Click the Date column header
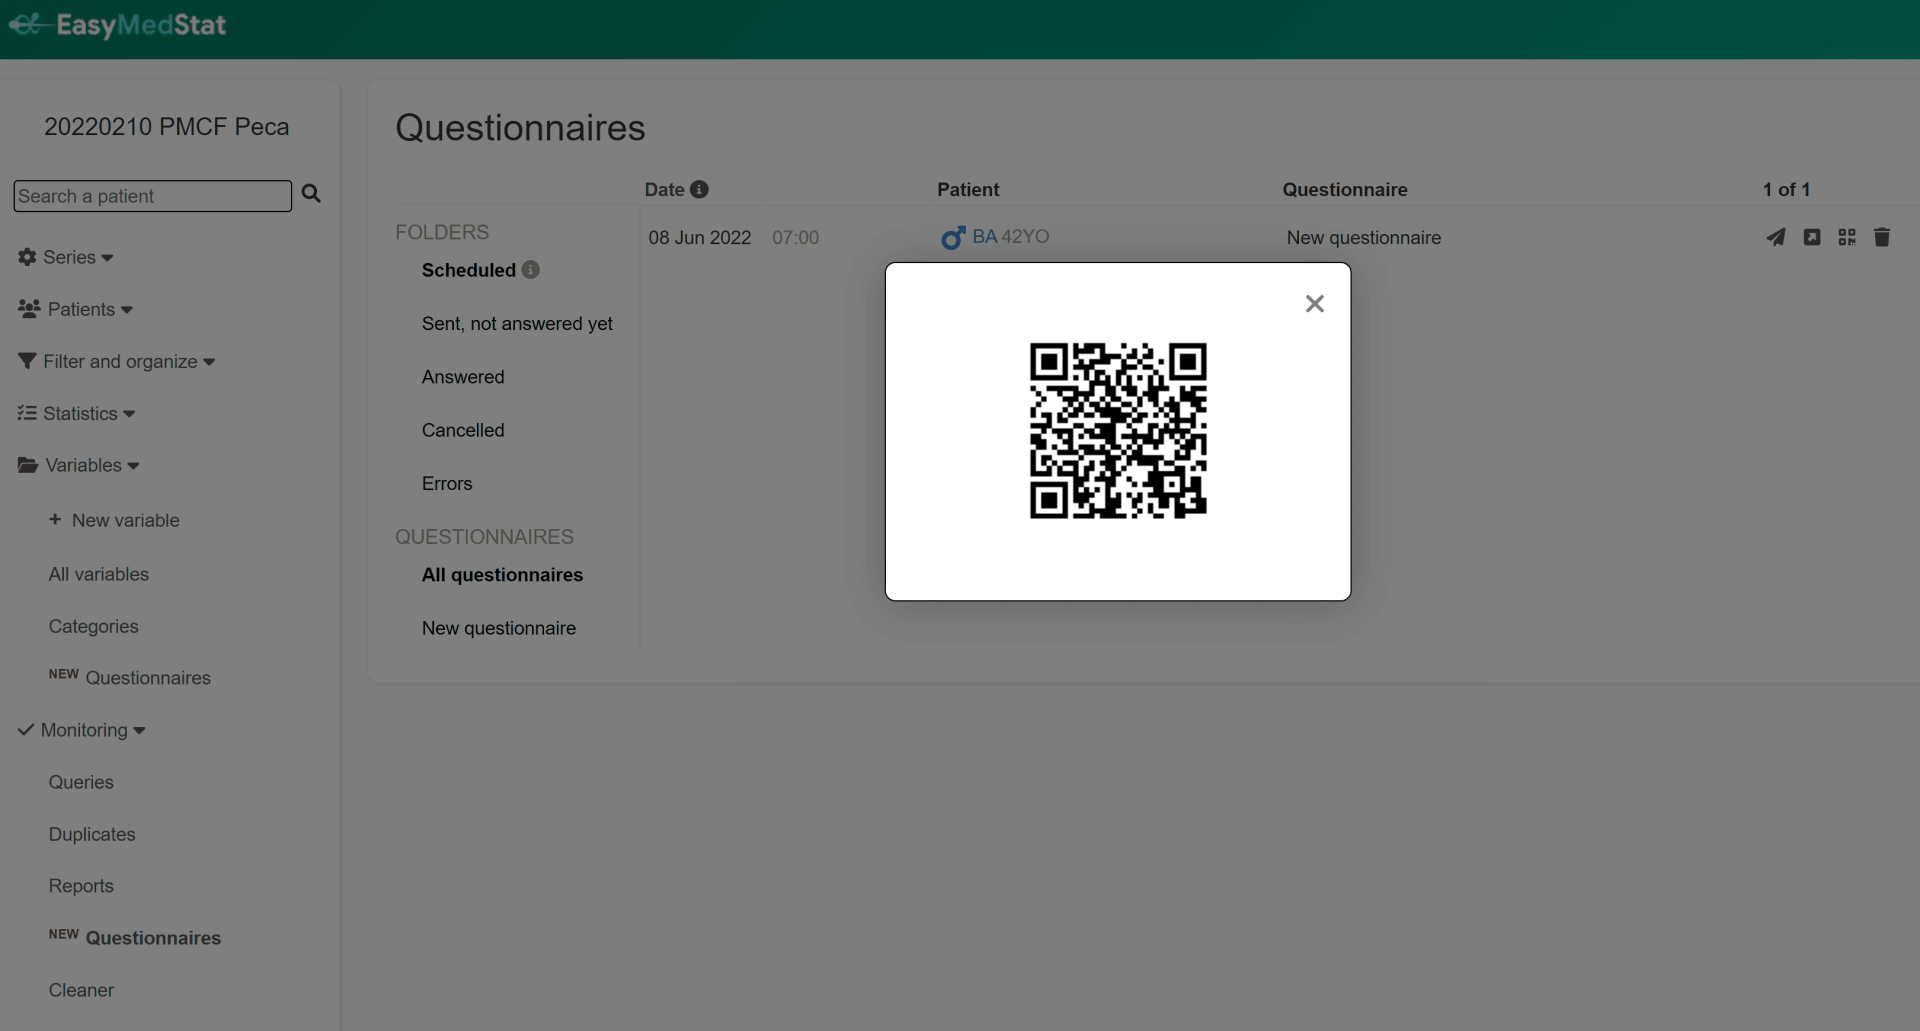 [664, 190]
